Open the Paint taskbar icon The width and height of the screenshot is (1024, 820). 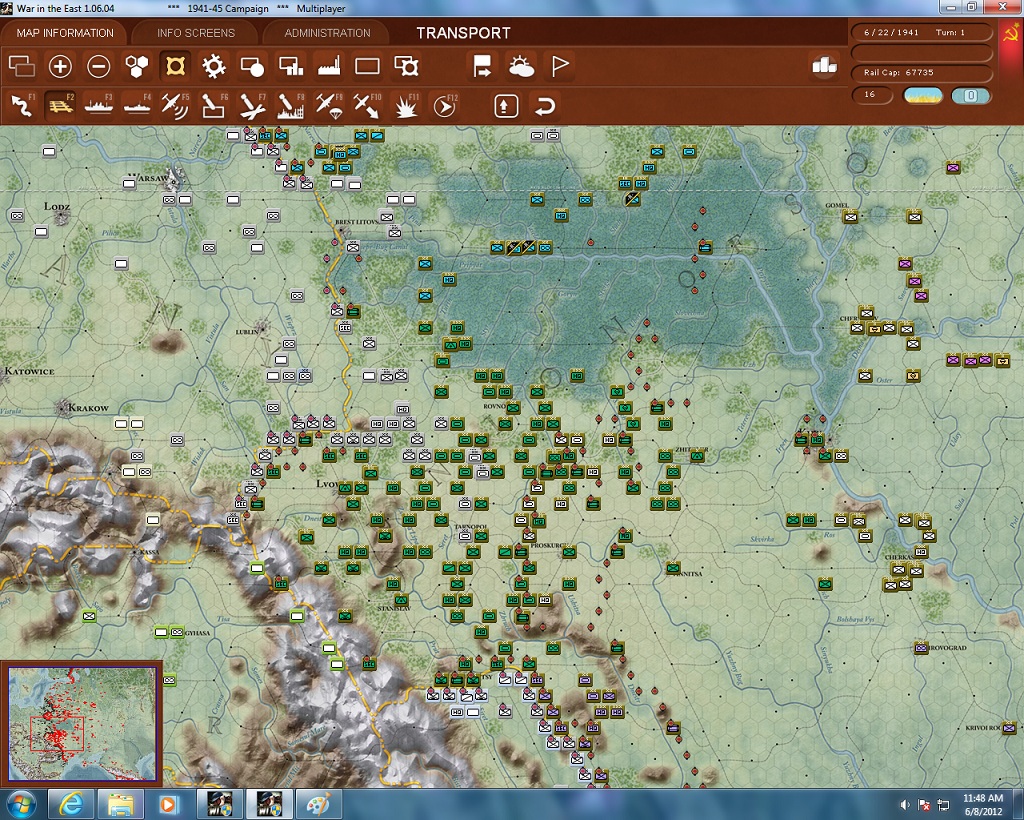tap(318, 804)
